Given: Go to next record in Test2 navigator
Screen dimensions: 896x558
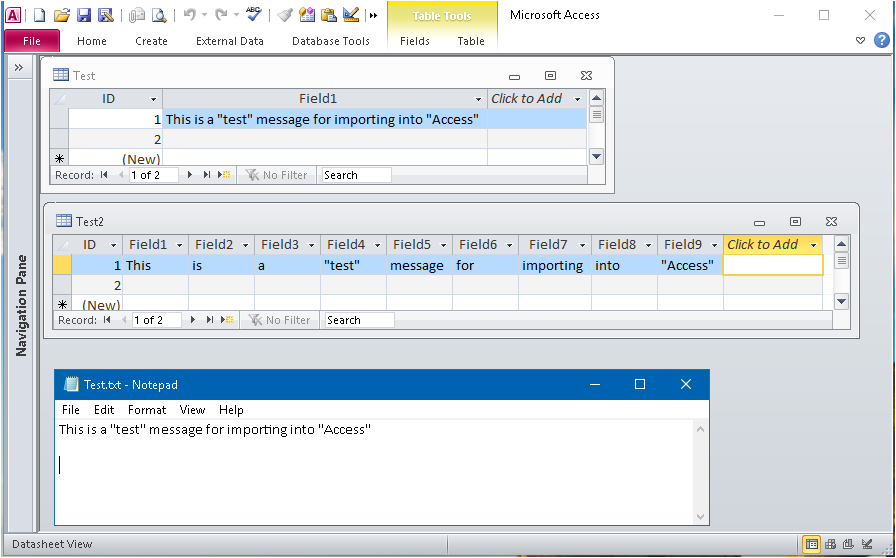Looking at the screenshot, I should tap(193, 320).
